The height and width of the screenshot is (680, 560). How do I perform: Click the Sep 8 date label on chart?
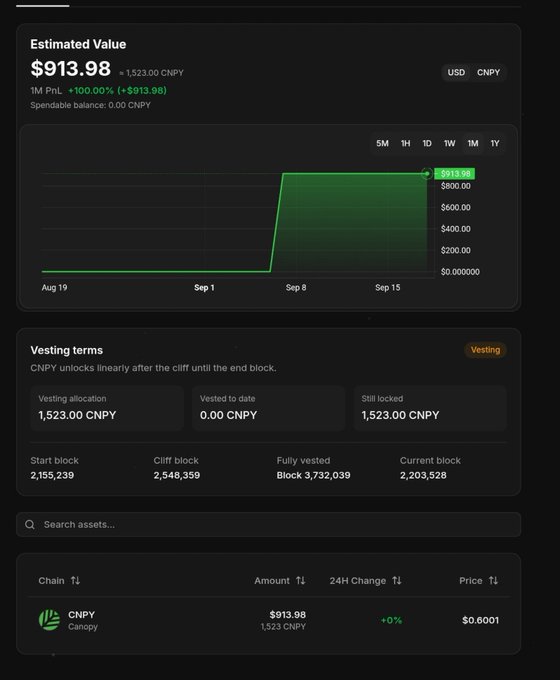pos(296,288)
